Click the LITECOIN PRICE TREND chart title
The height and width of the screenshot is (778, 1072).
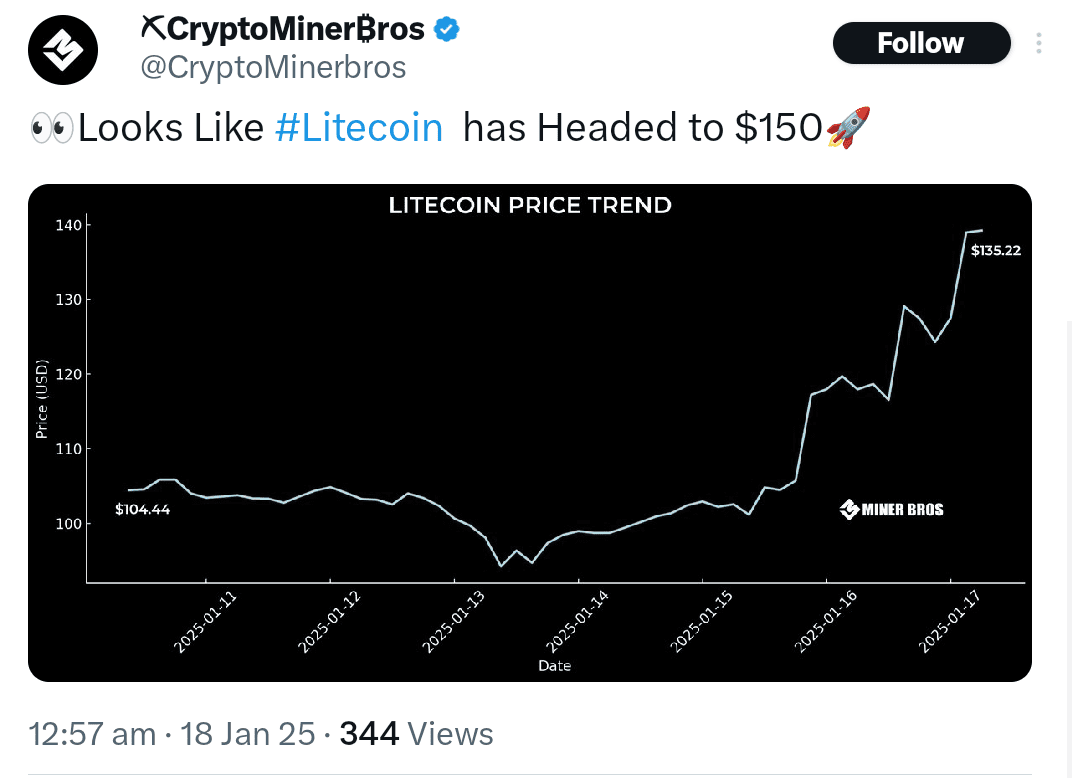point(530,205)
